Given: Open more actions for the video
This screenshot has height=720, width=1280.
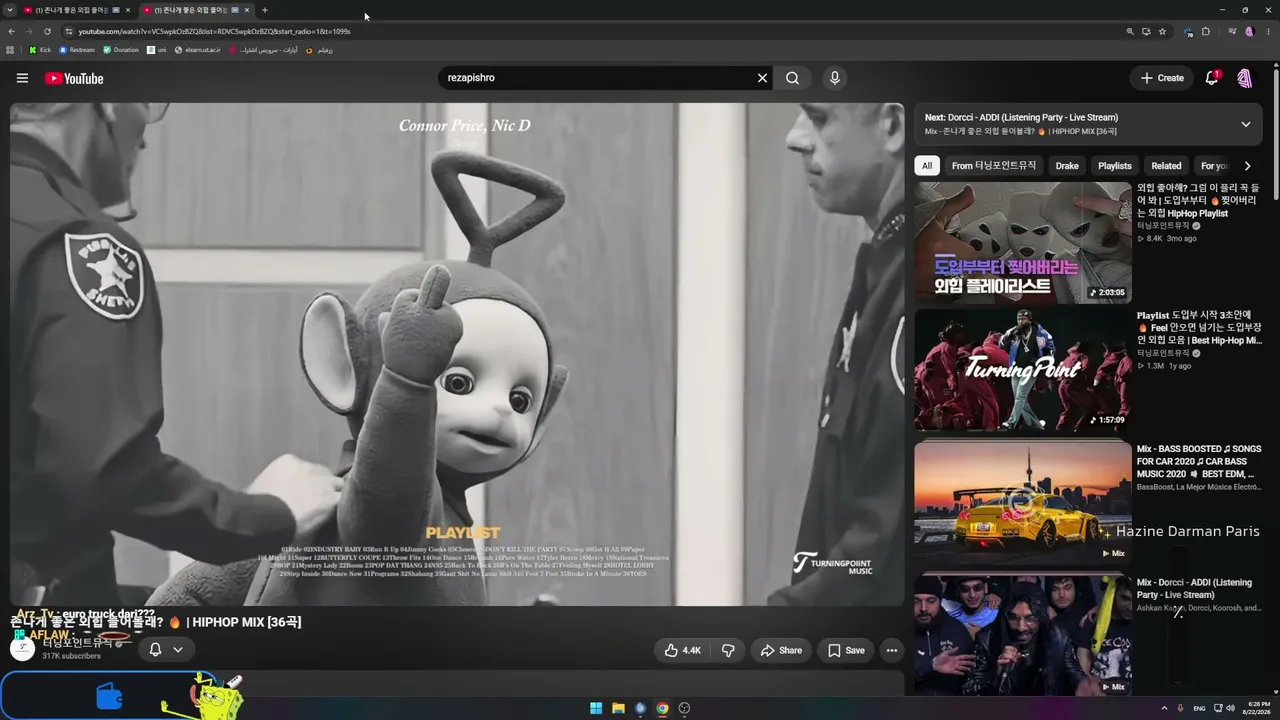Looking at the screenshot, I should [892, 650].
